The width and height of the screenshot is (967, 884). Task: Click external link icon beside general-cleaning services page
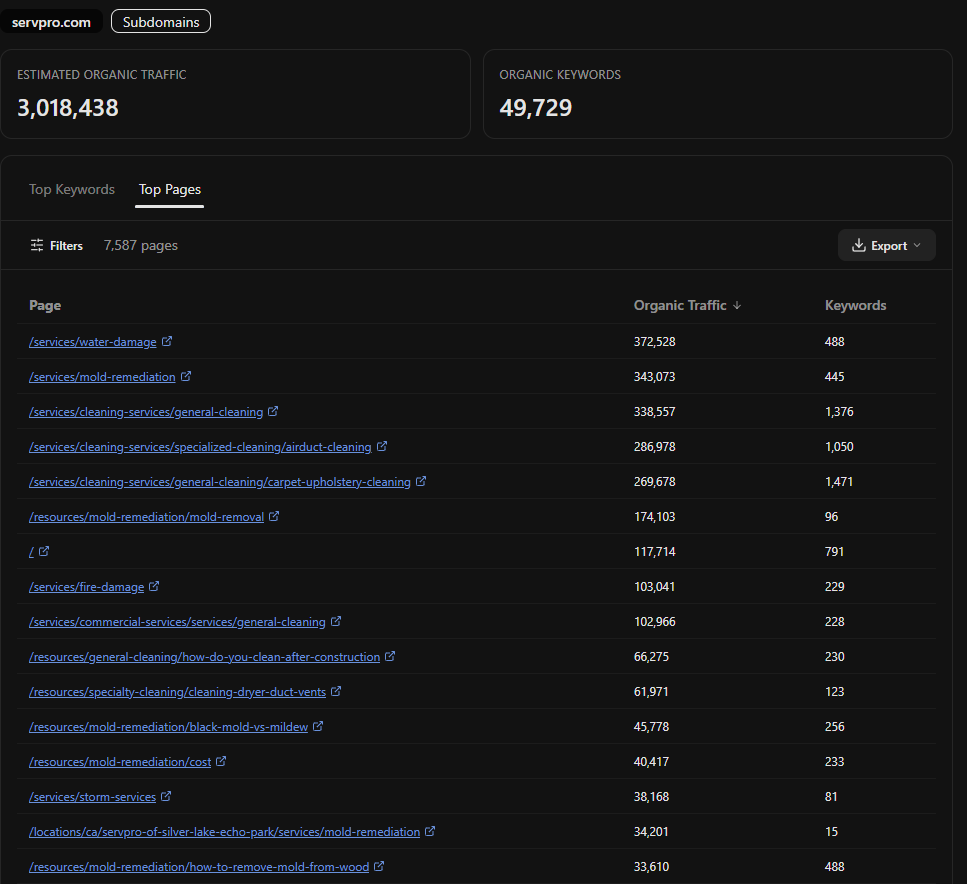pos(273,411)
